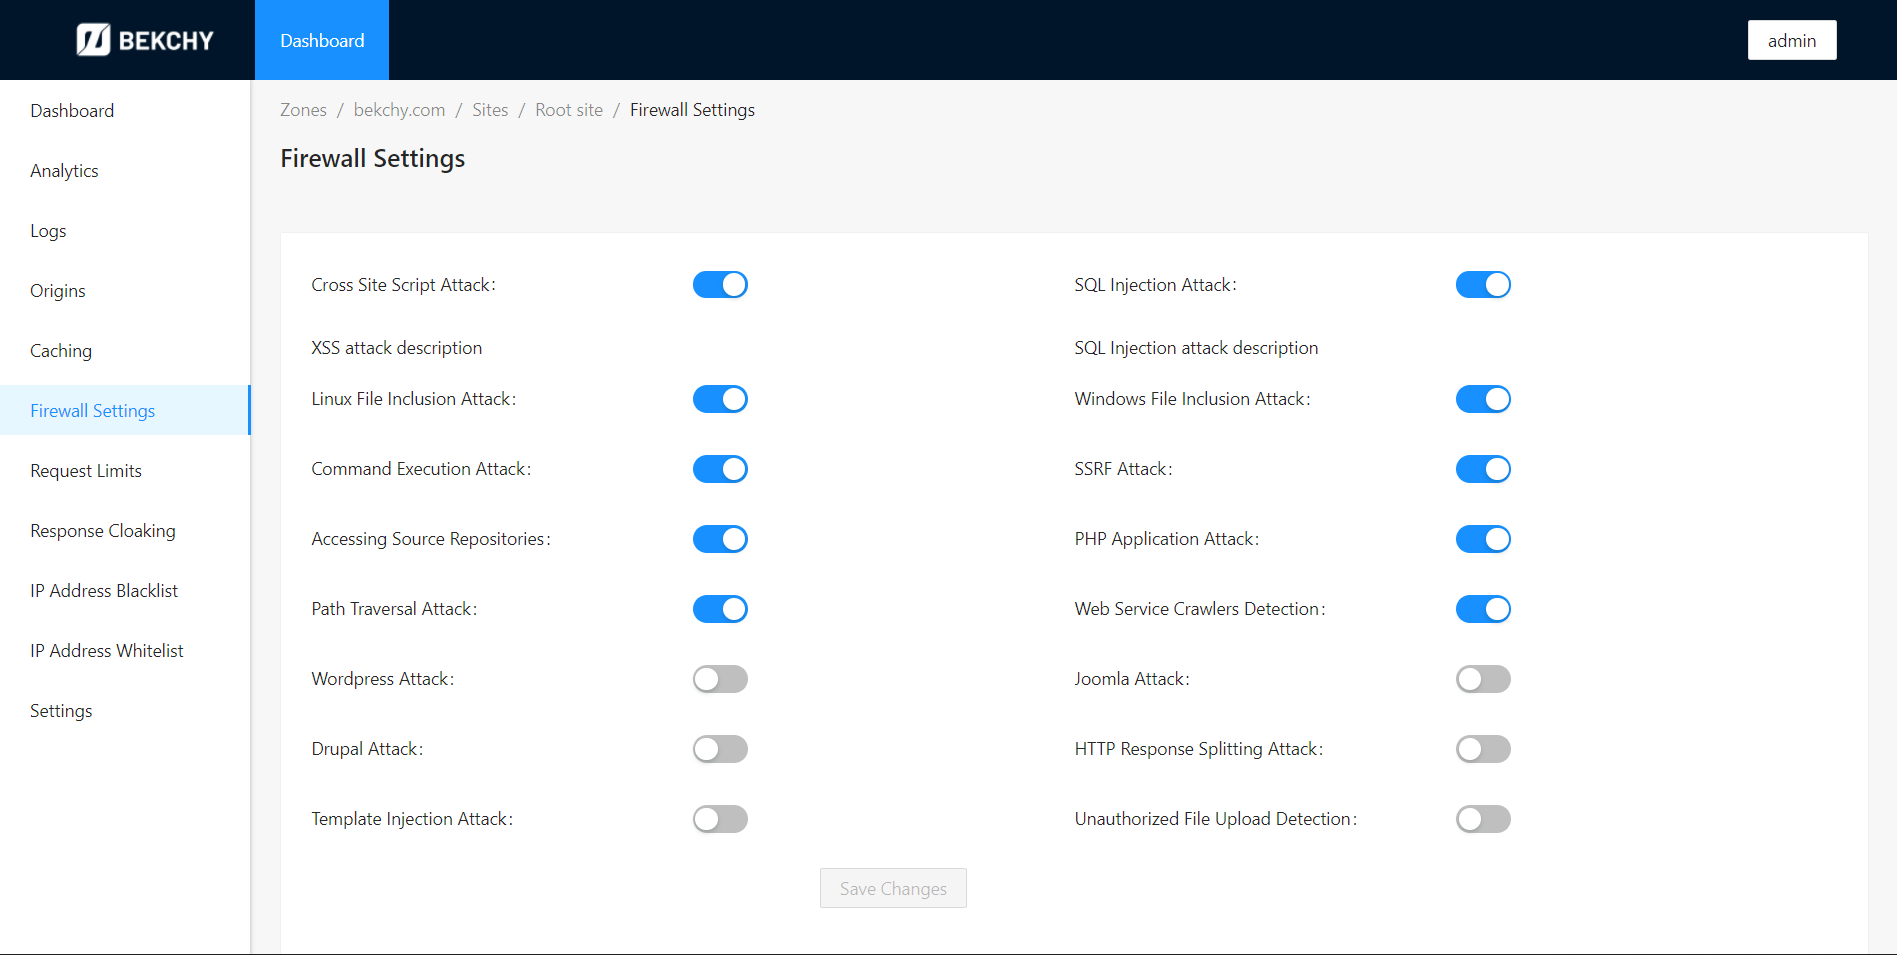Toggle Windows File Inclusion Attack switch
The width and height of the screenshot is (1897, 955).
coord(1483,399)
